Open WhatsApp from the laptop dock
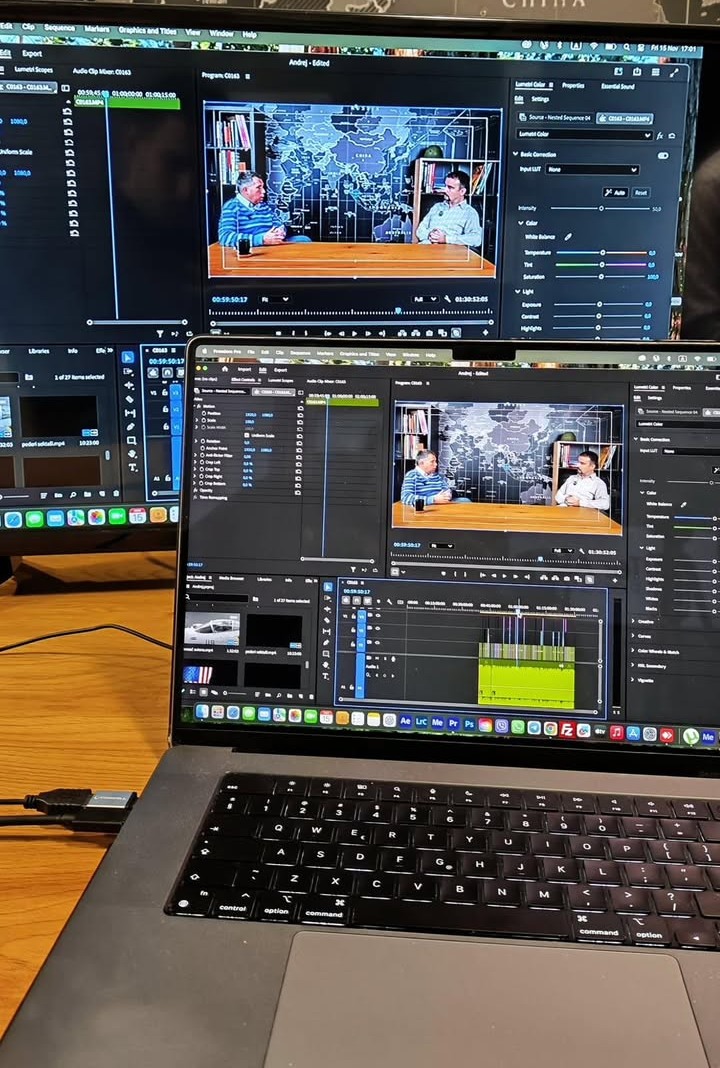The height and width of the screenshot is (1068, 720). 518,727
